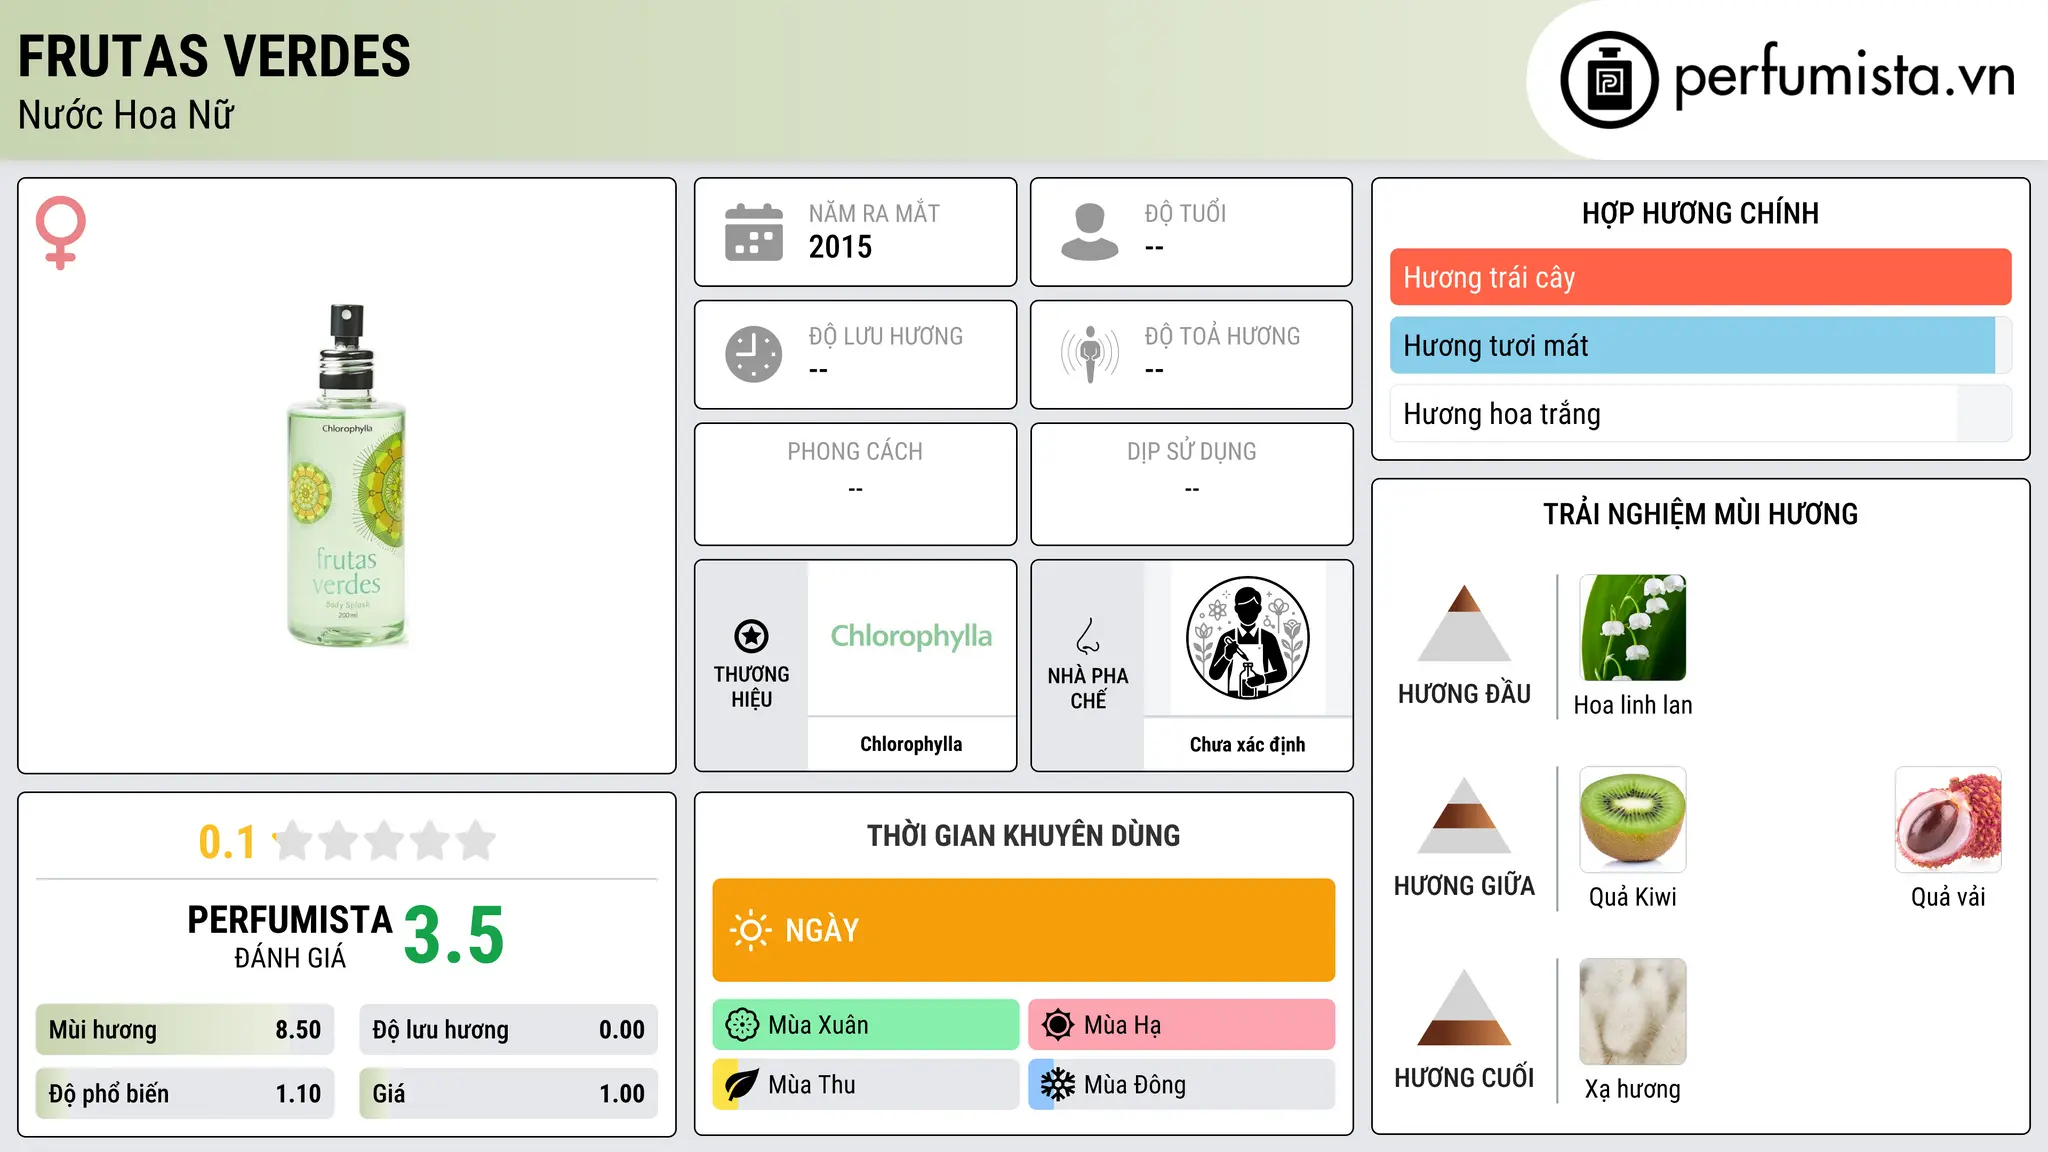Open the Frutas Verdes bottle product image

click(346, 475)
